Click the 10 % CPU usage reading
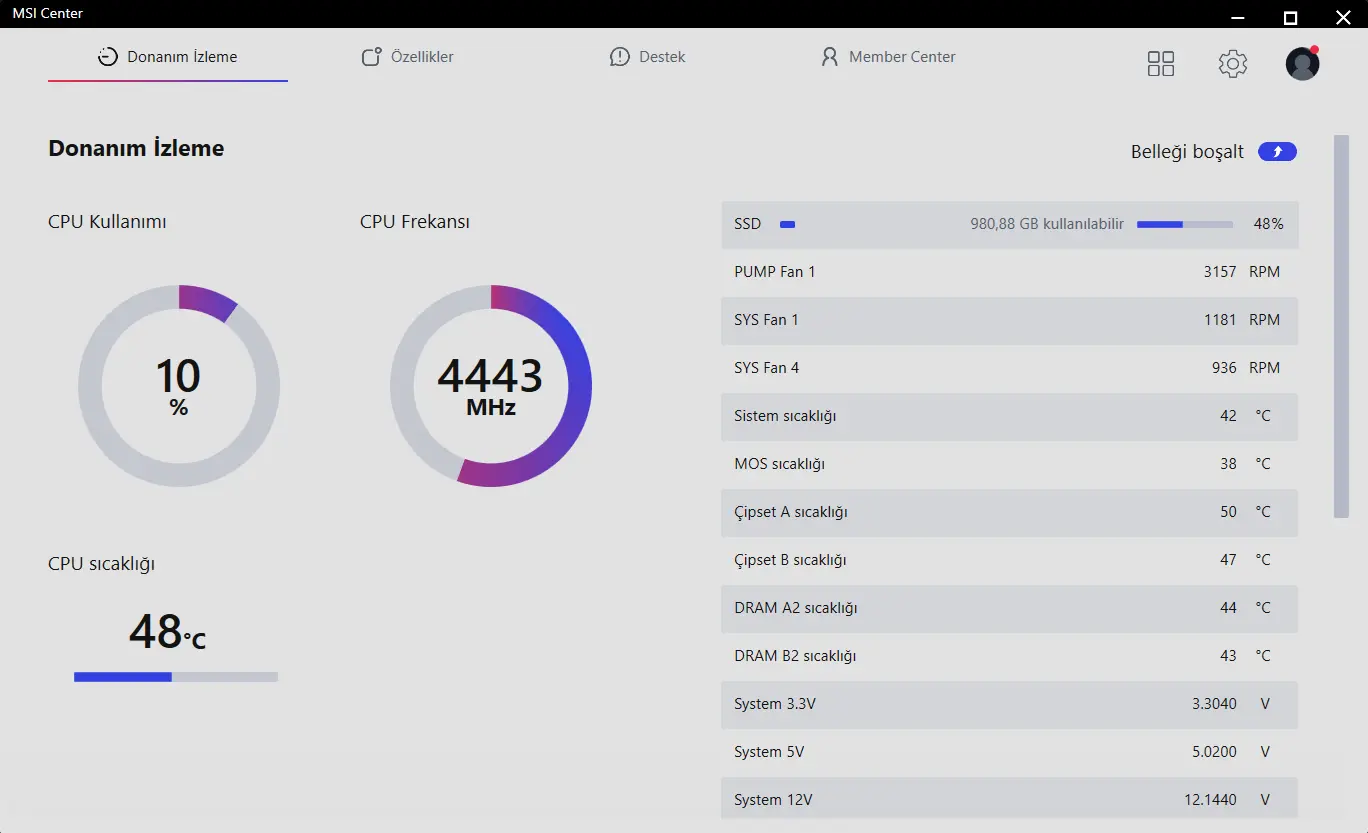 coord(179,387)
